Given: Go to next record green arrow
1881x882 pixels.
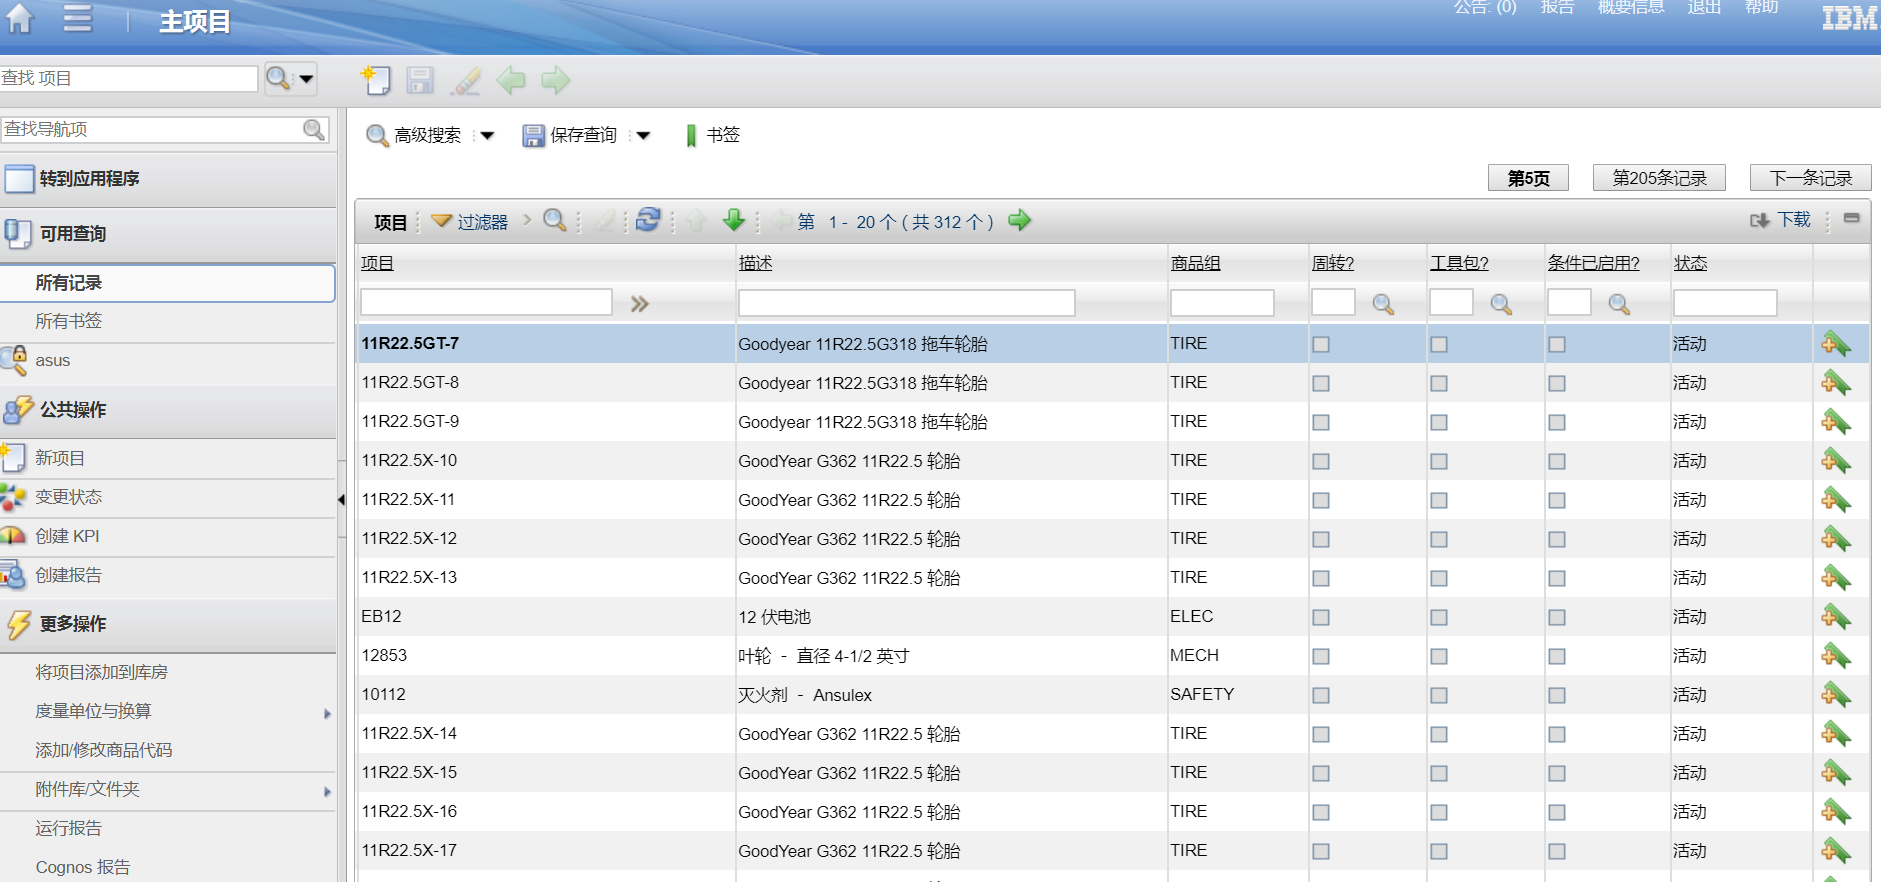Looking at the screenshot, I should tap(555, 80).
